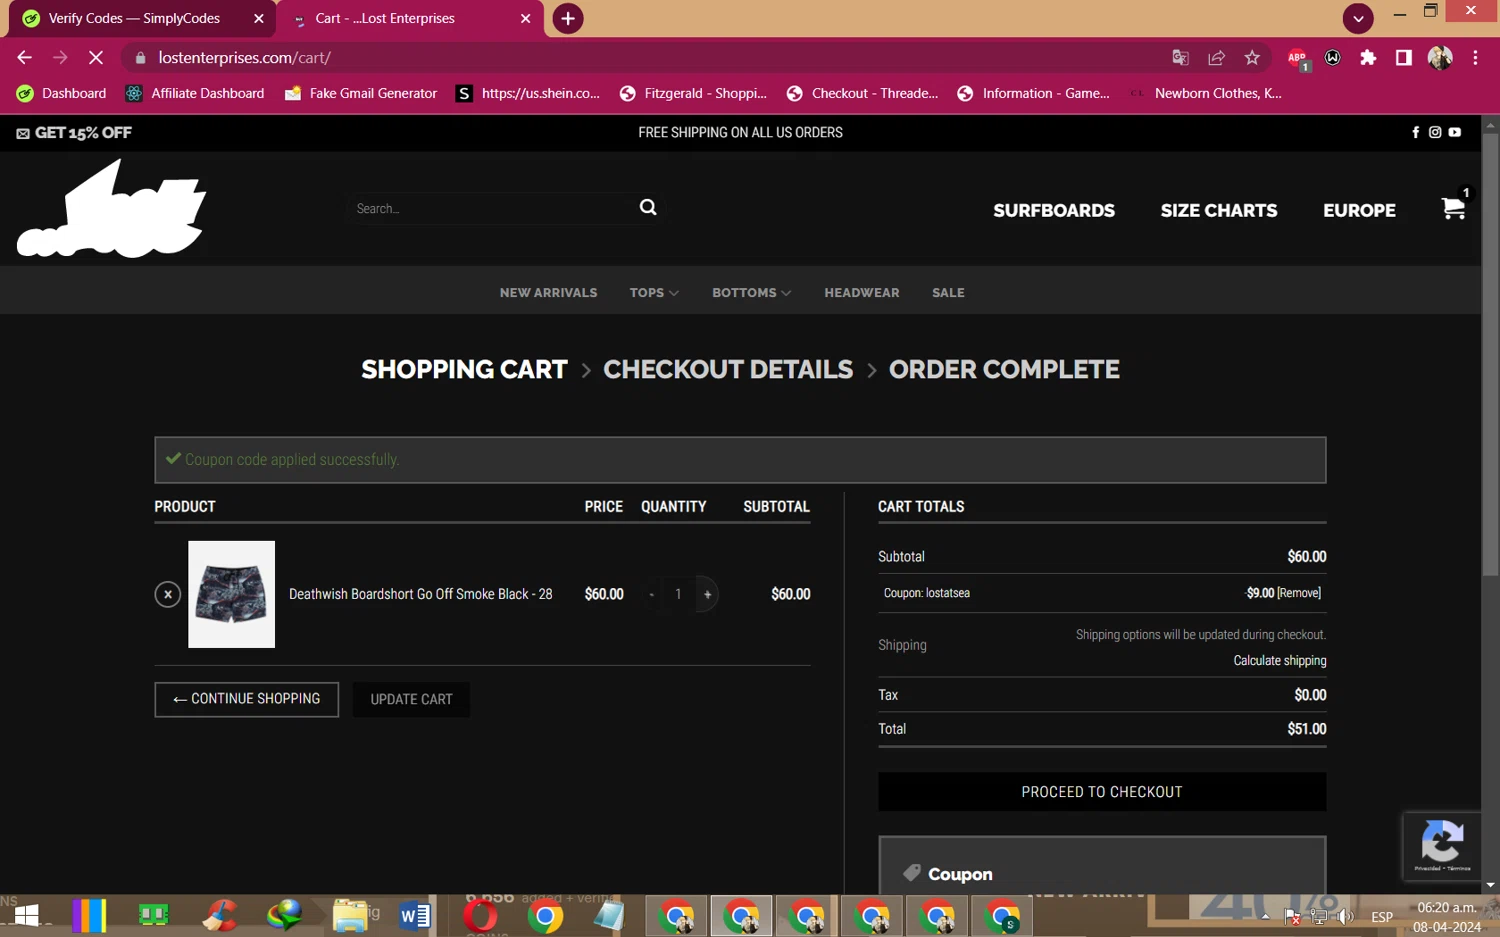
Task: Open the ABP adblock extension
Action: coord(1297,58)
